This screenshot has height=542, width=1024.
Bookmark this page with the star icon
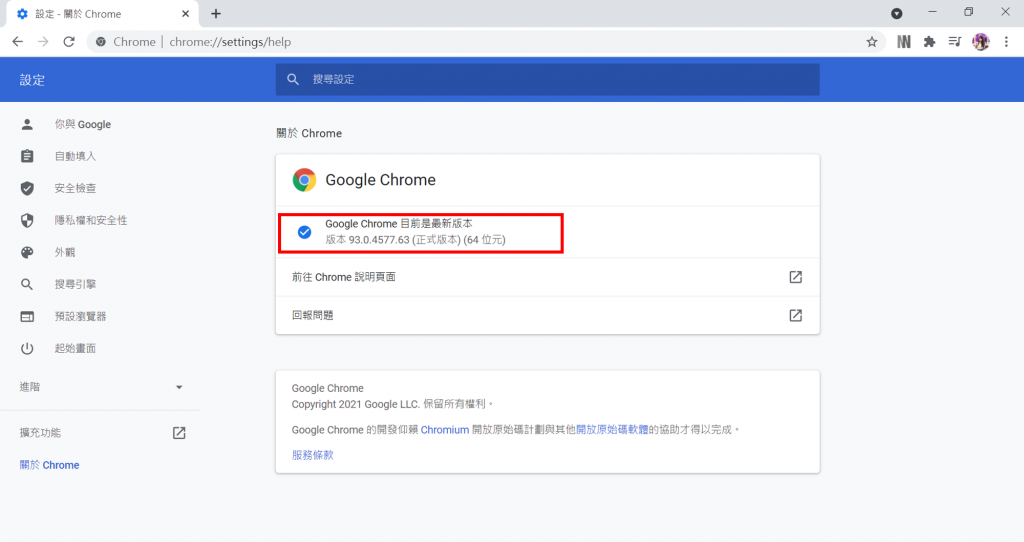pyautogui.click(x=872, y=42)
